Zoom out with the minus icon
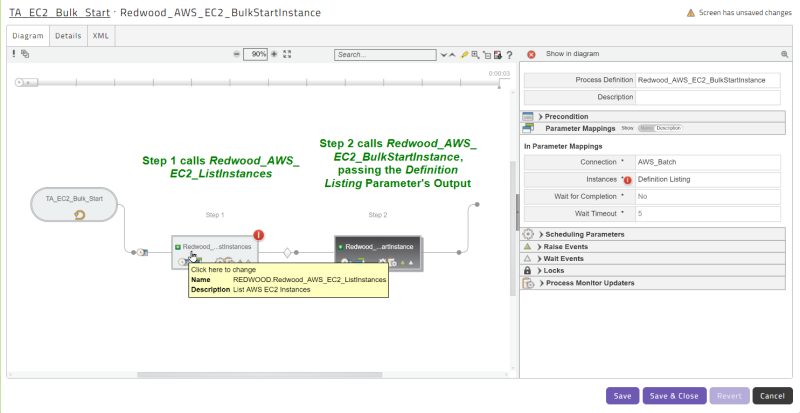The image size is (800, 413). [236, 54]
